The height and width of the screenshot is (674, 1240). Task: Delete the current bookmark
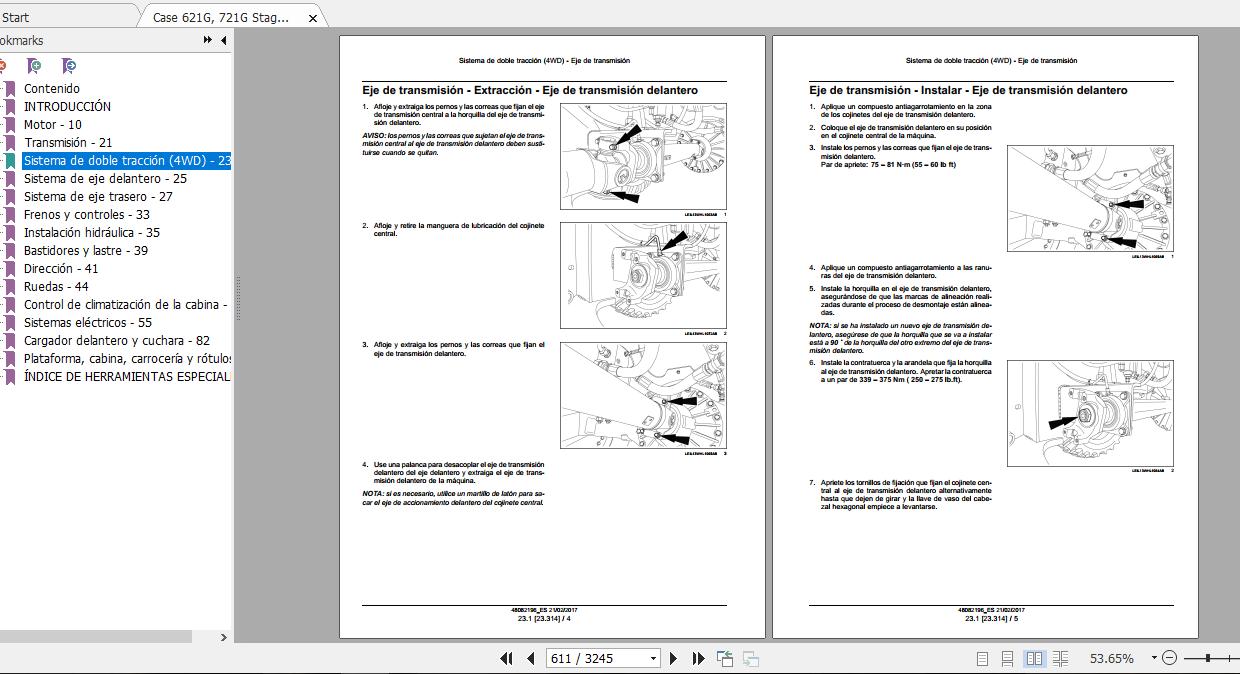5,66
